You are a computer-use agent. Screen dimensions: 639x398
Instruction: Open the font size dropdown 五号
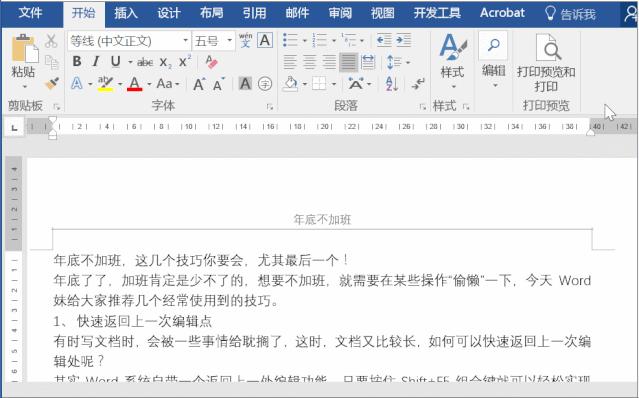pyautogui.click(x=229, y=41)
